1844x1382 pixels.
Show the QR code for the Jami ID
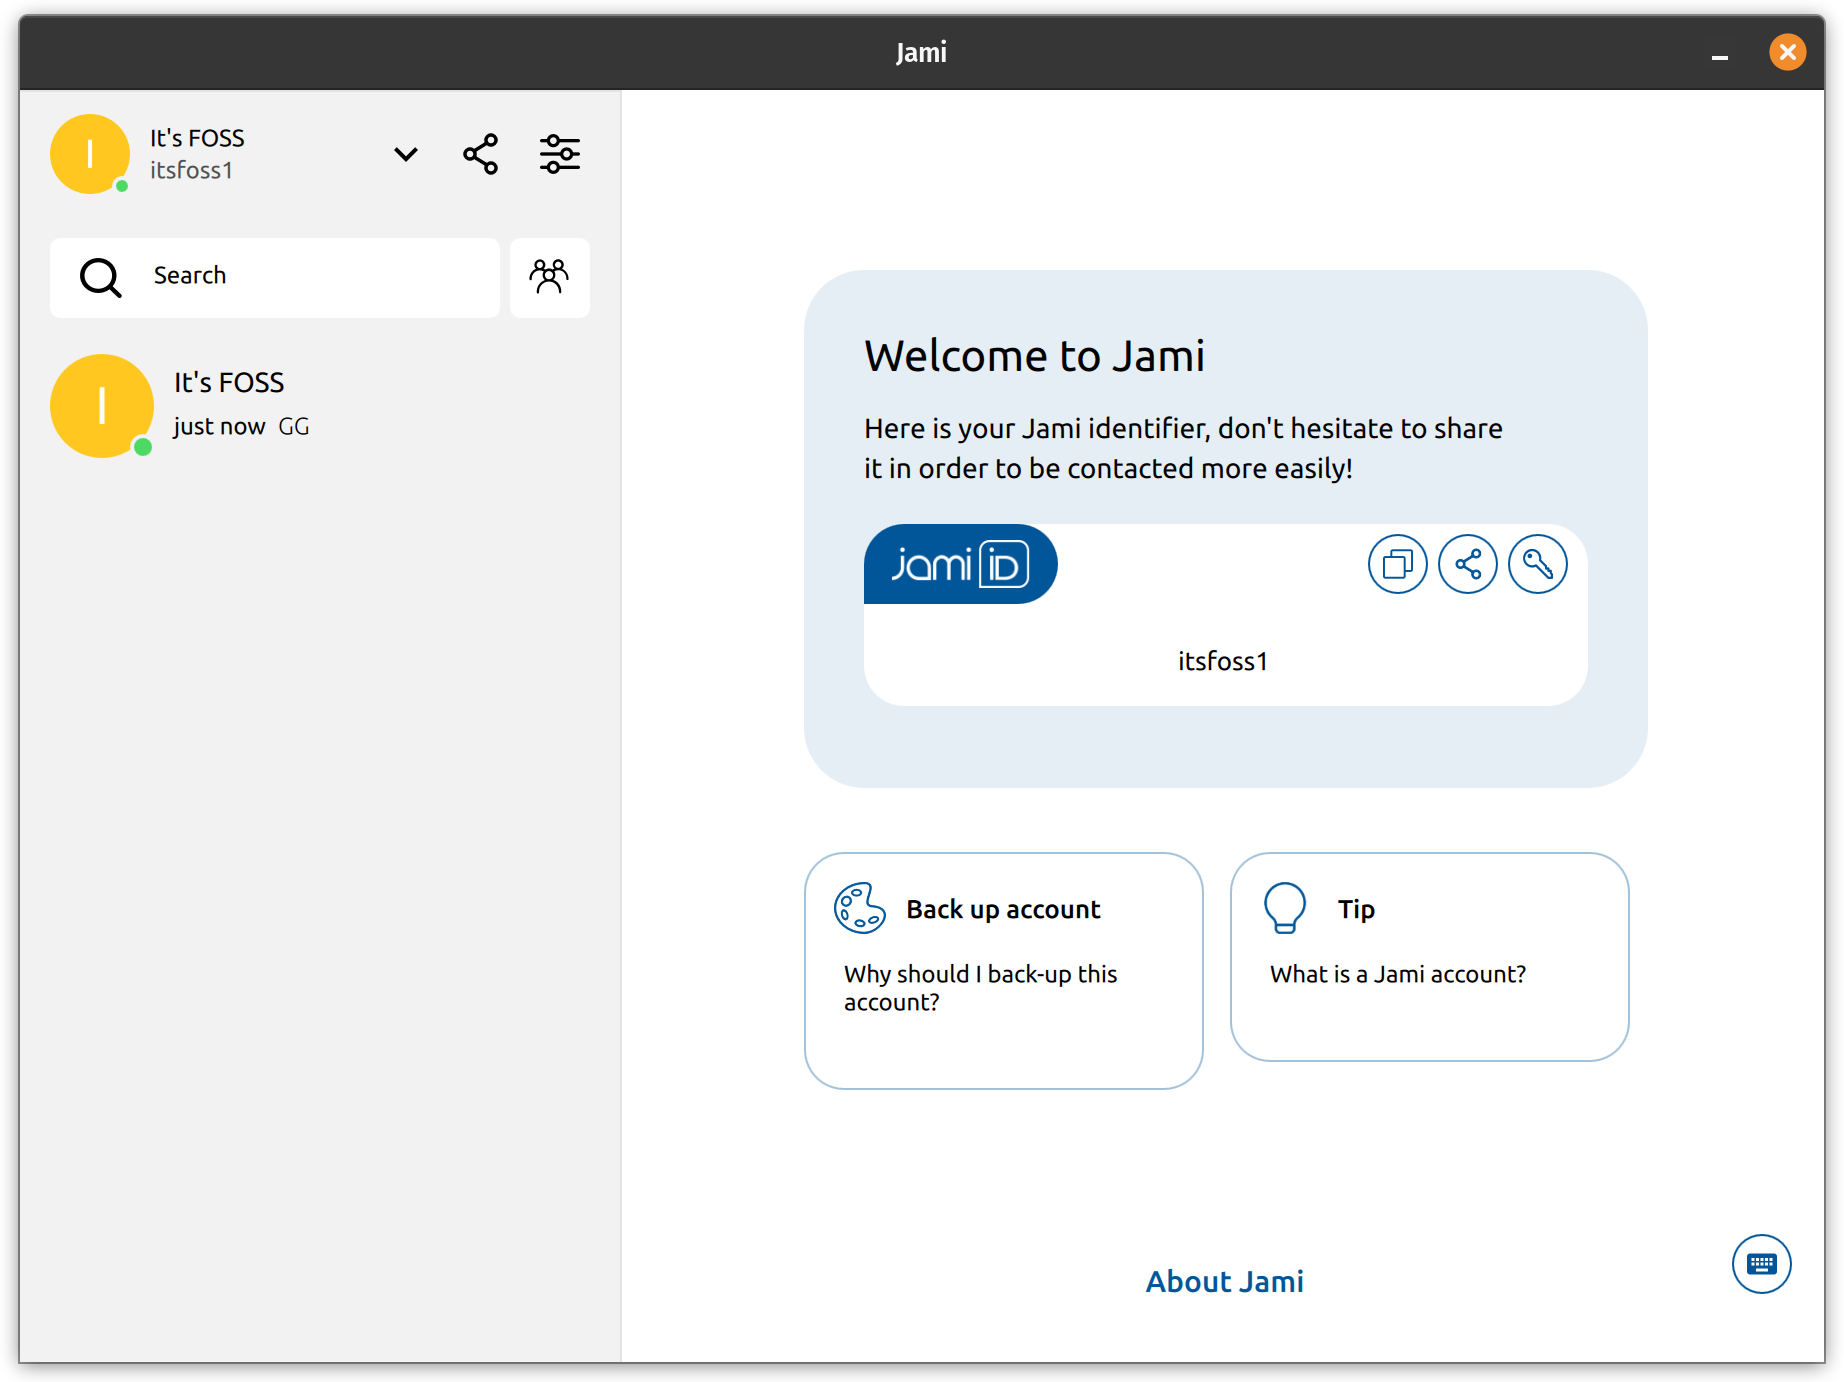coord(1537,563)
